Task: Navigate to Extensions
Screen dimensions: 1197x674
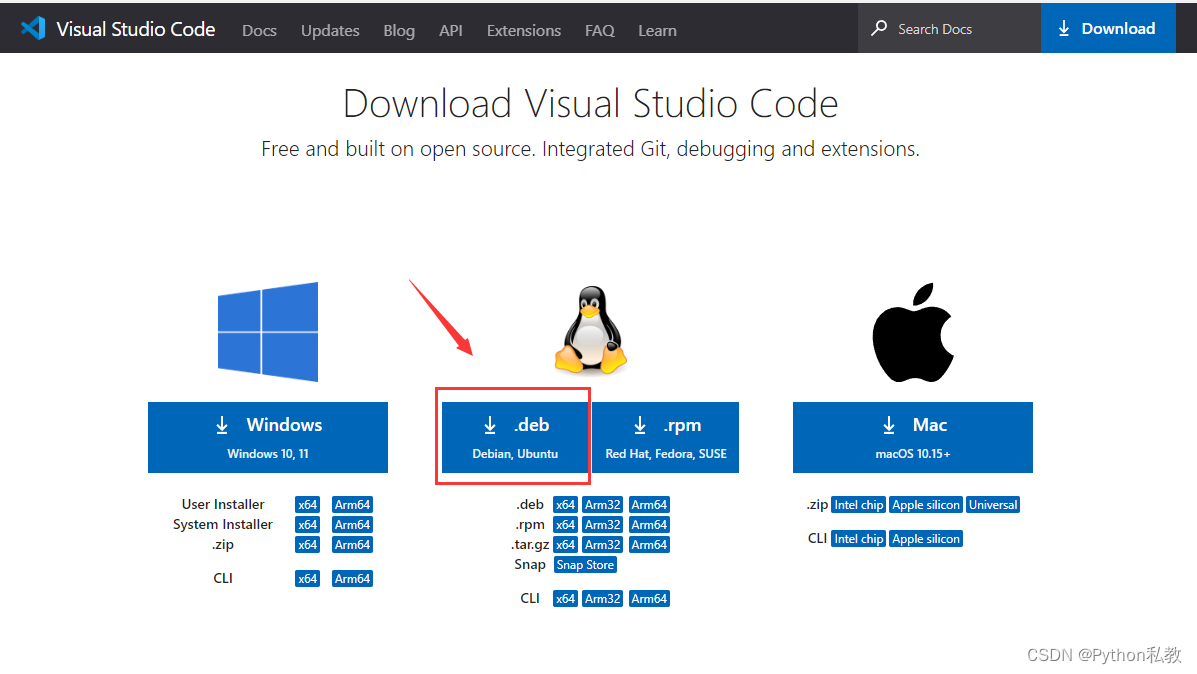Action: [x=524, y=31]
